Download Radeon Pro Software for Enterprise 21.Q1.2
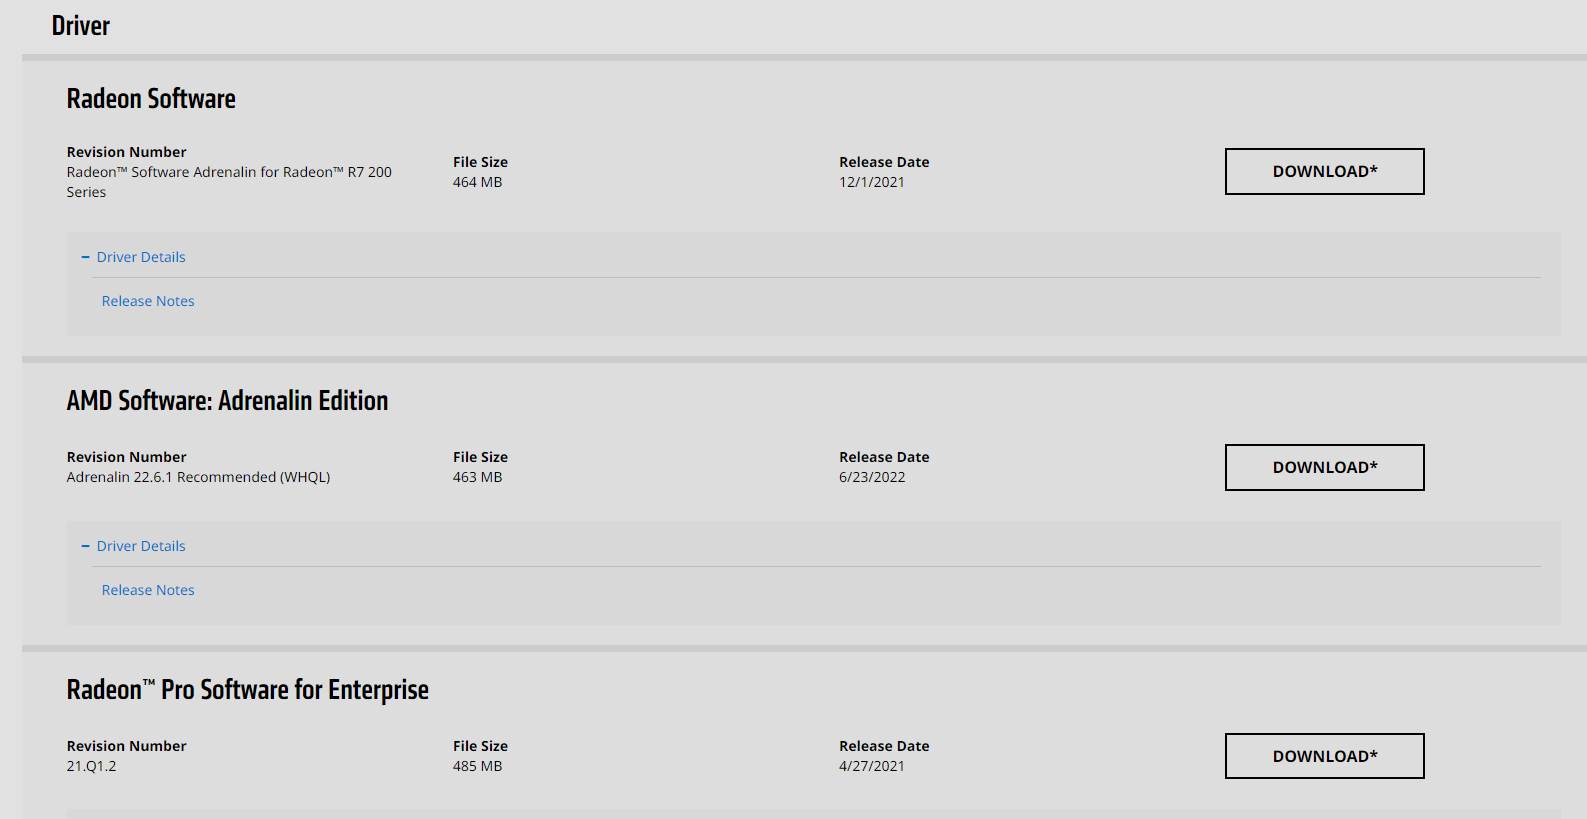The height and width of the screenshot is (819, 1587). click(x=1324, y=756)
